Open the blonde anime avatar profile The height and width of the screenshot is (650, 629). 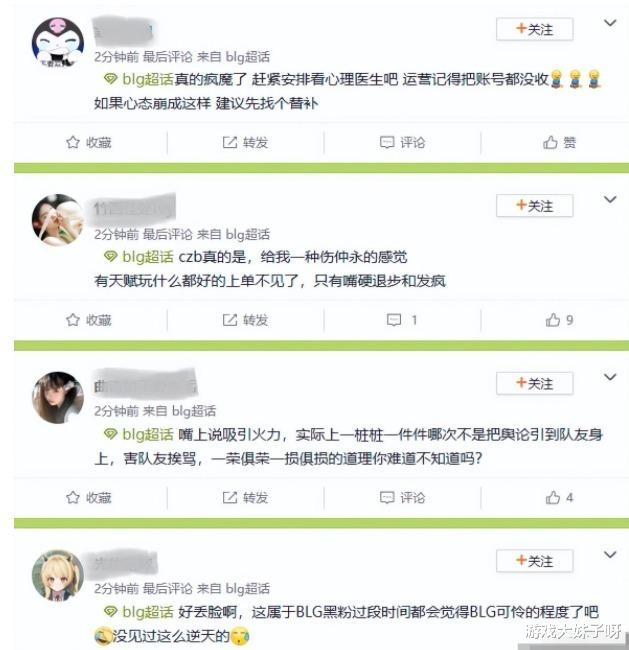[x=58, y=575]
